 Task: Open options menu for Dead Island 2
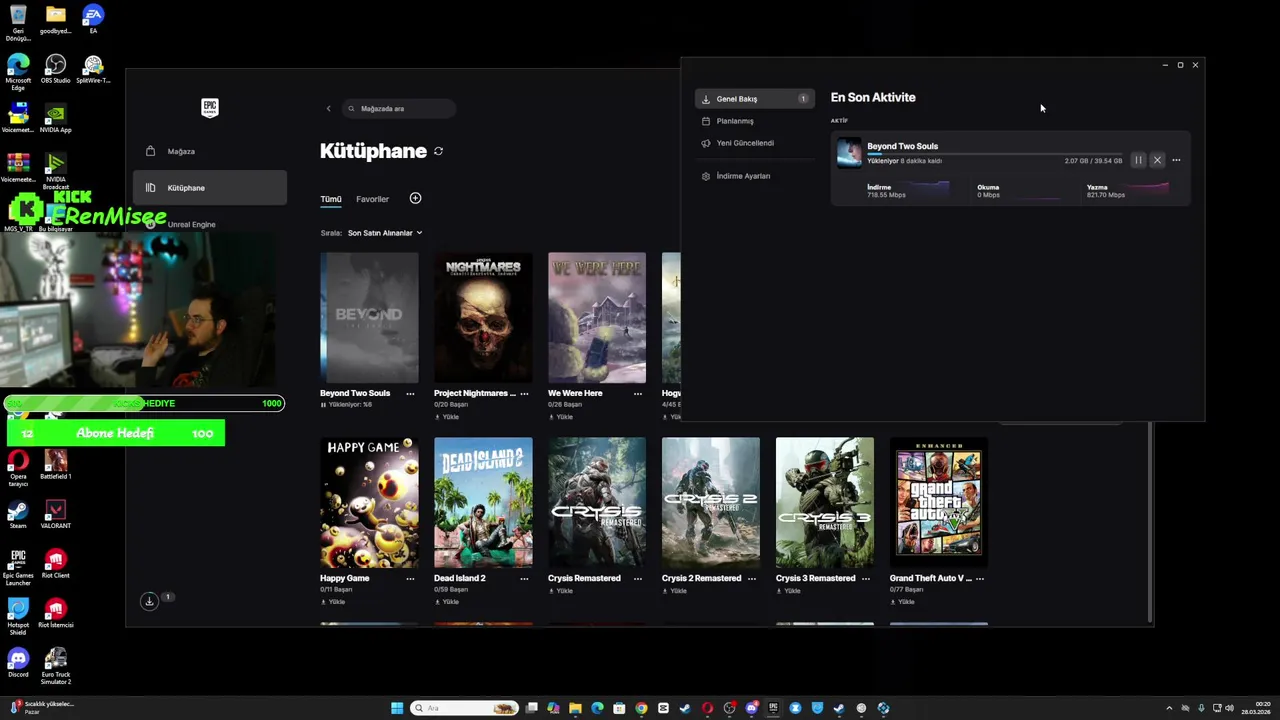524,578
